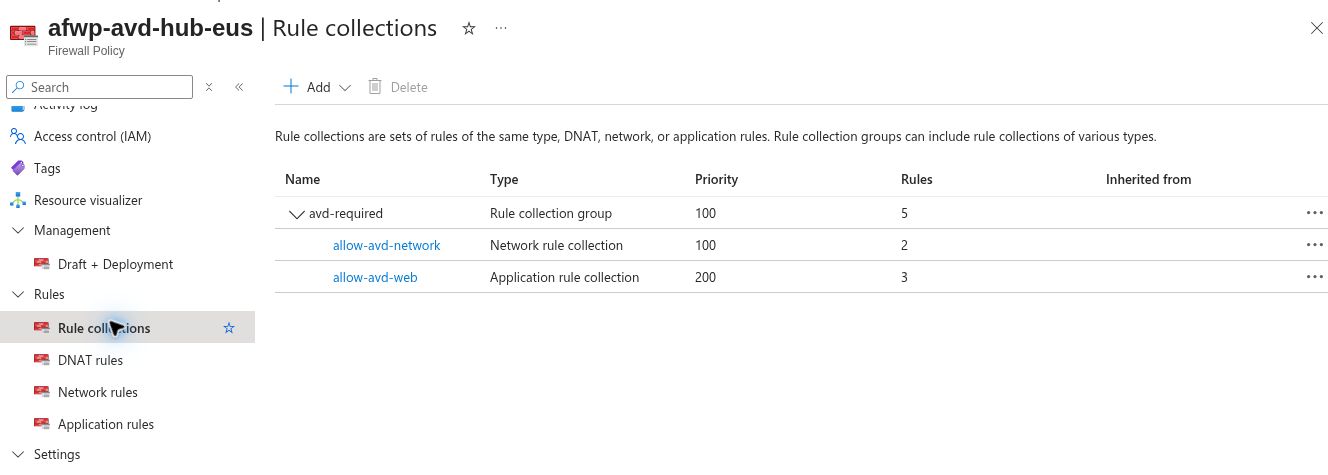Select the avd-required group name
The height and width of the screenshot is (475, 1328).
(x=346, y=213)
